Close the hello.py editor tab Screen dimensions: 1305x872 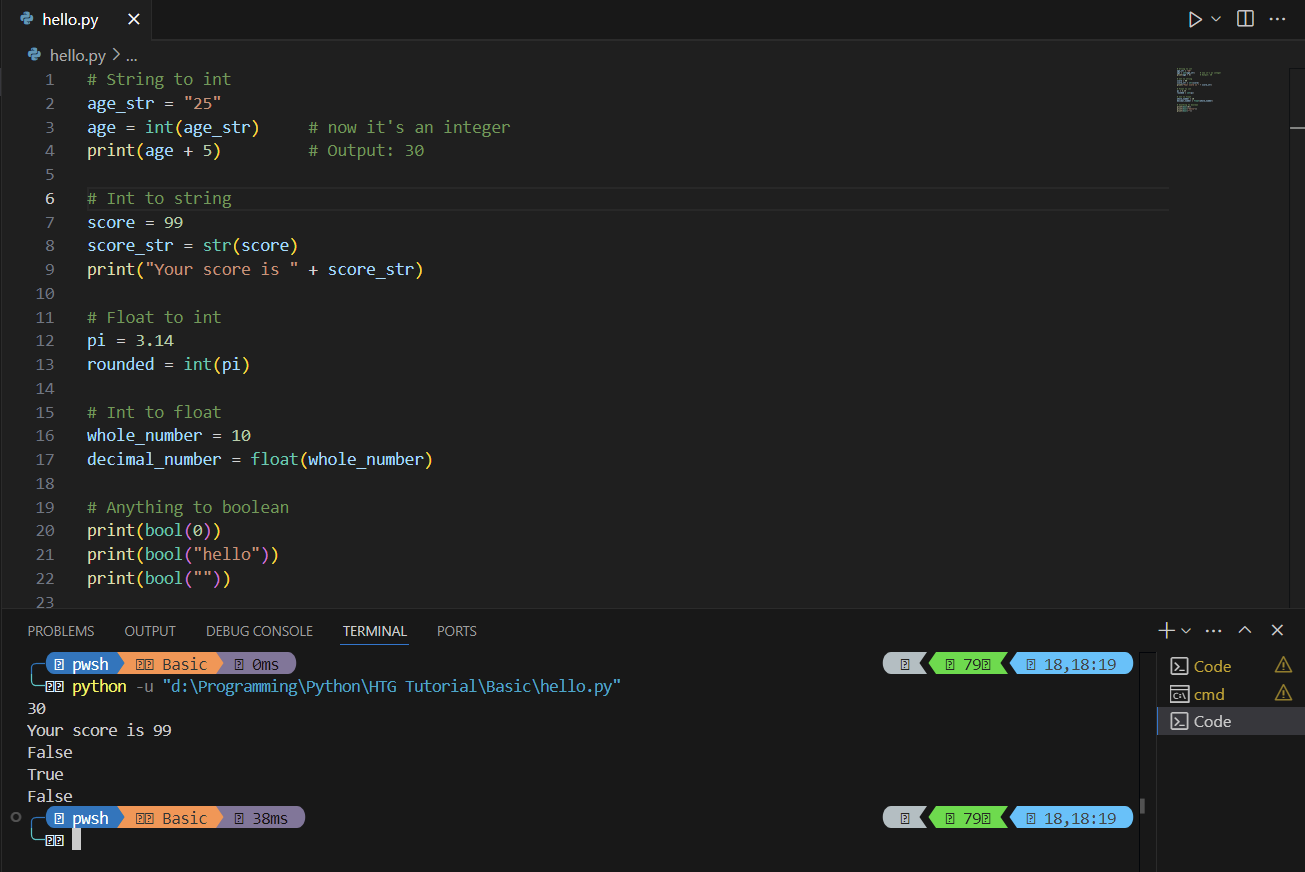(x=134, y=20)
